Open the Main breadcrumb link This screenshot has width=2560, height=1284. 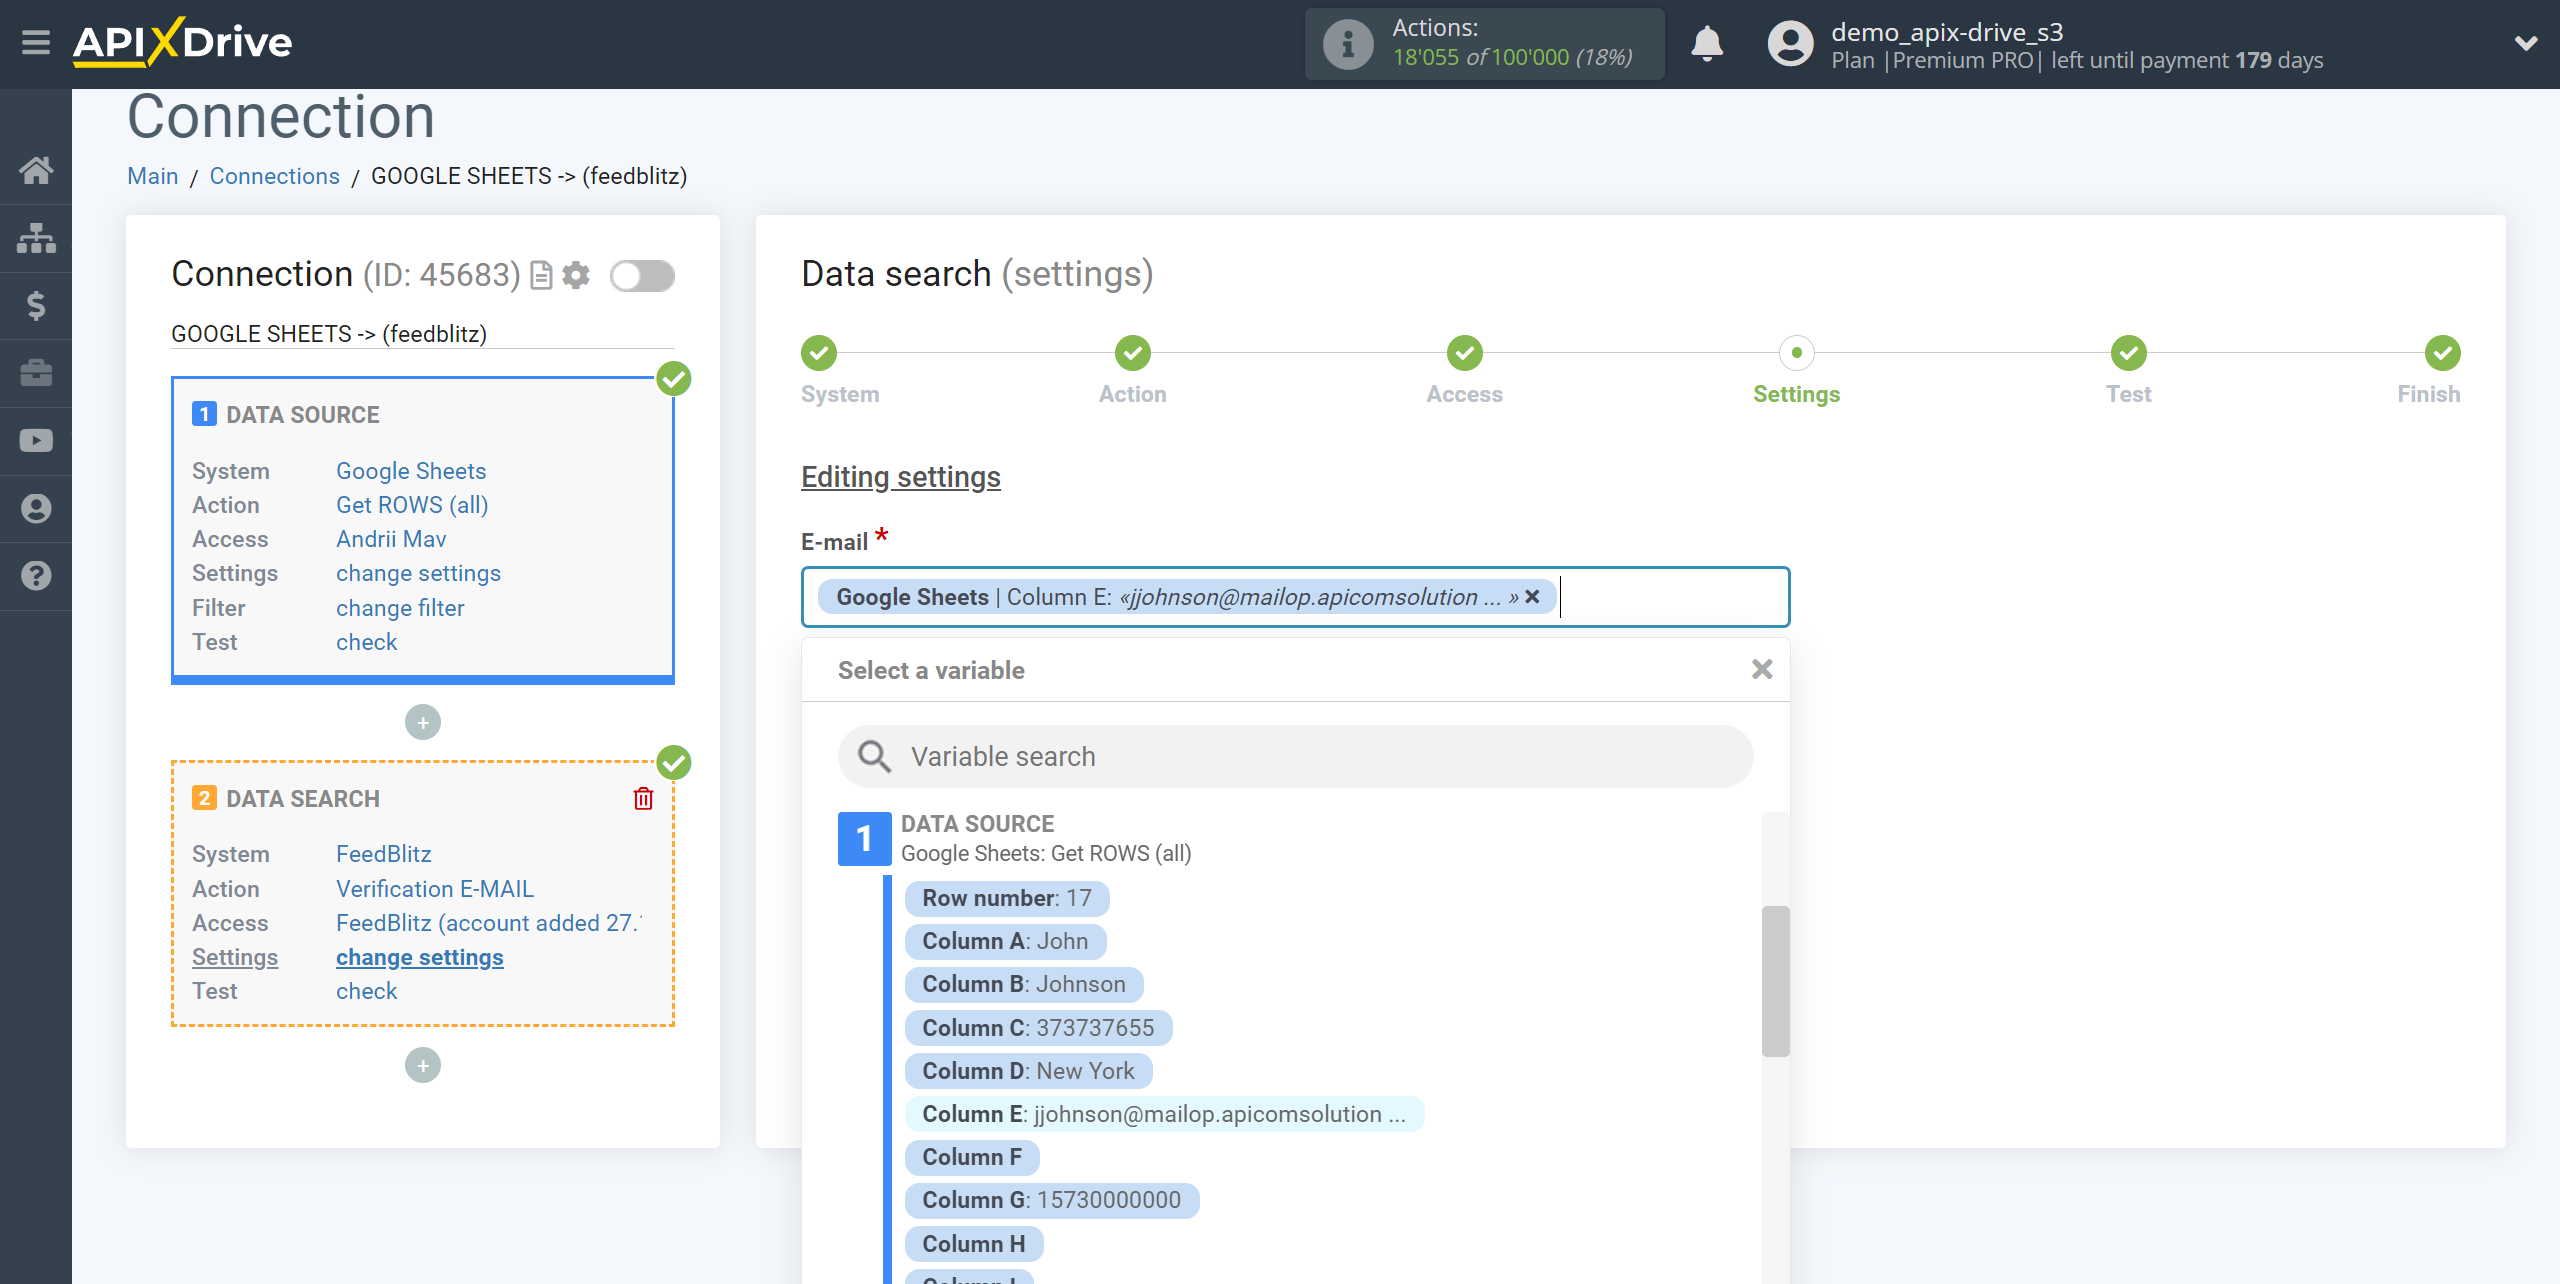click(153, 176)
